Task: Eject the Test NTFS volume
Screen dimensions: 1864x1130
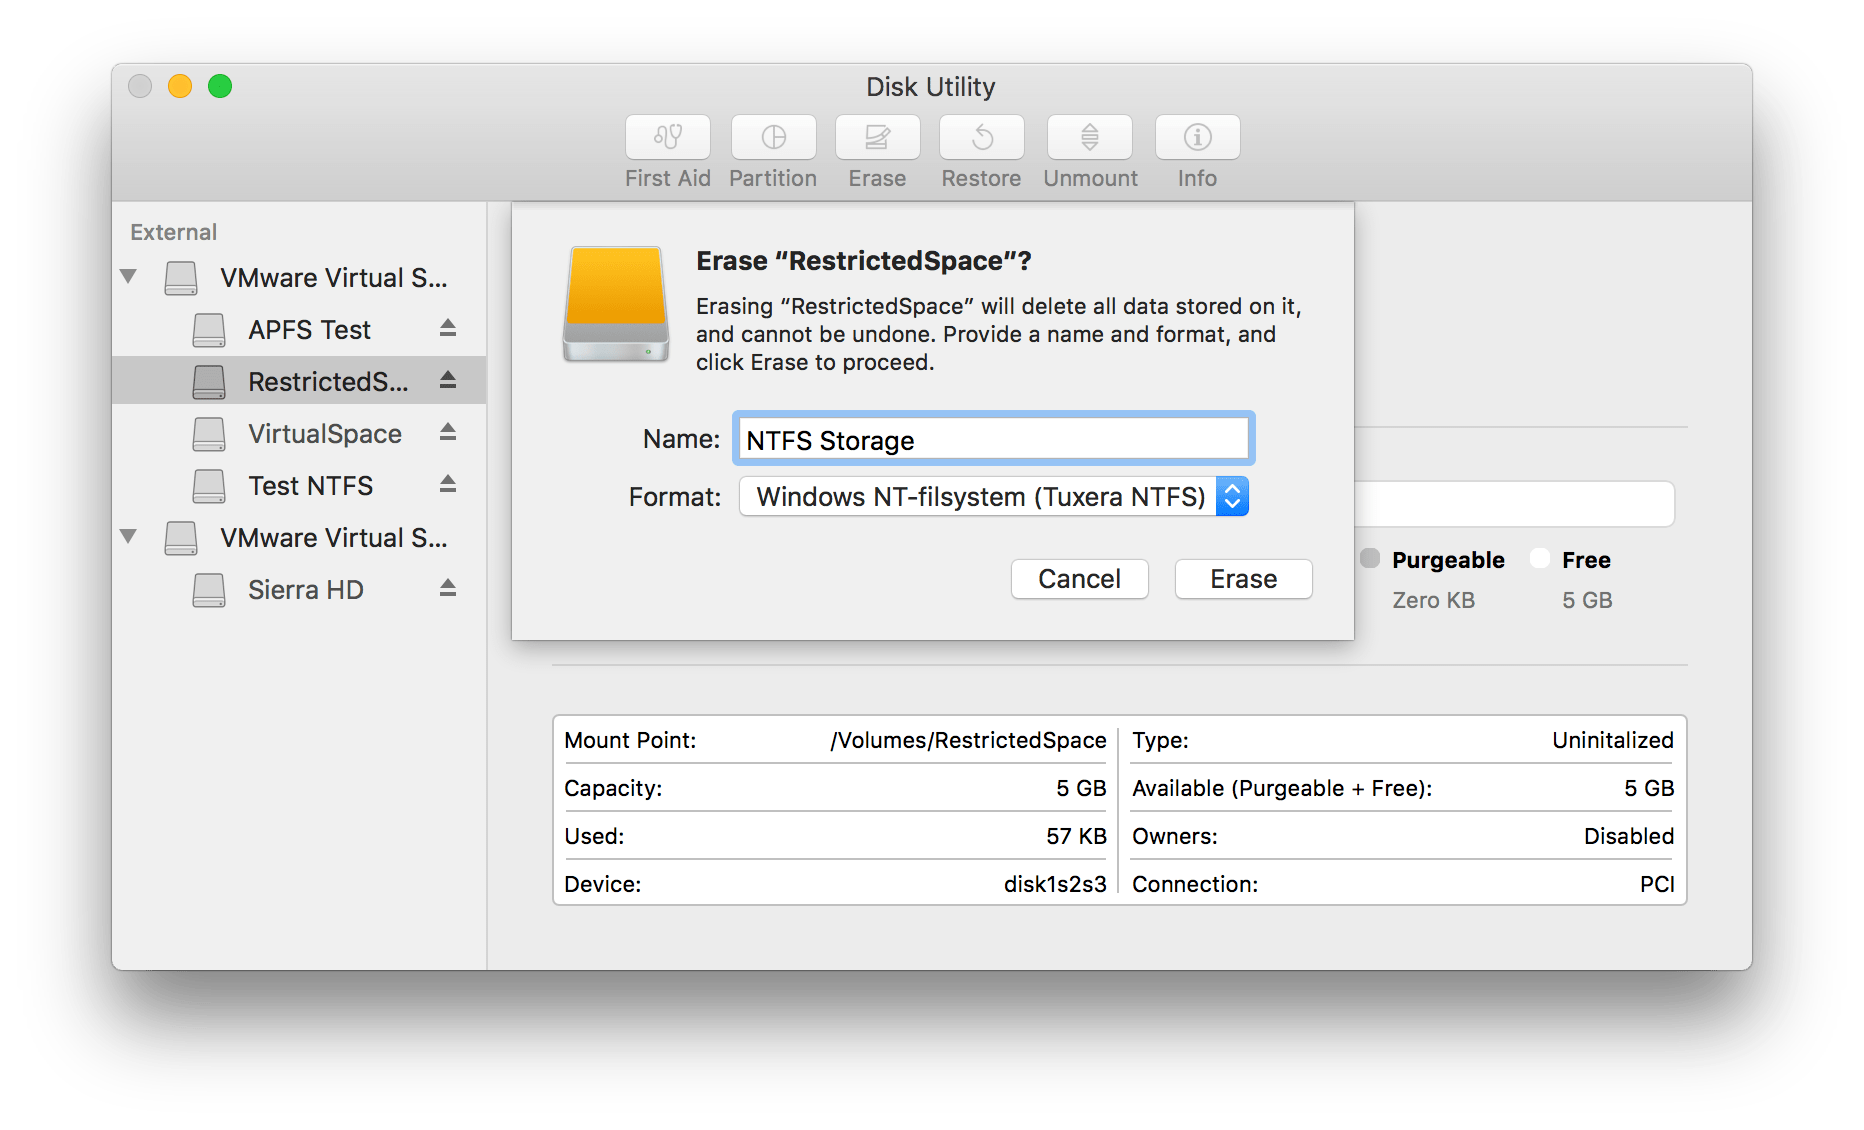Action: point(447,485)
